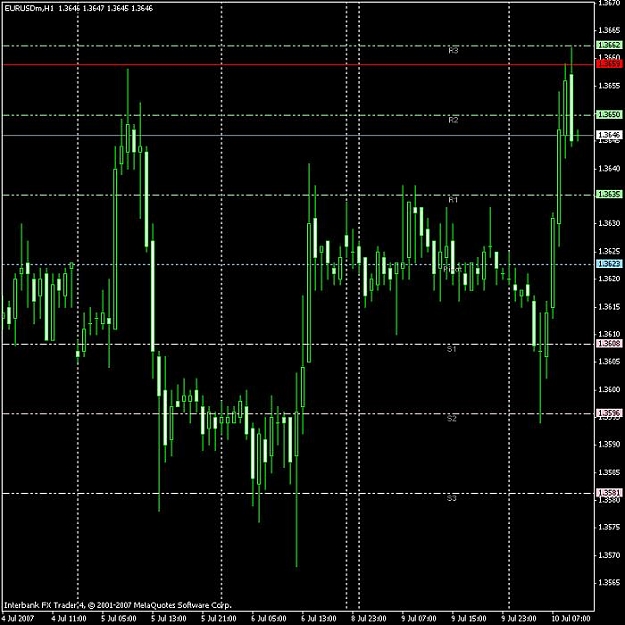Click the green 1.3635 price tag
The image size is (625, 625).
pos(609,194)
